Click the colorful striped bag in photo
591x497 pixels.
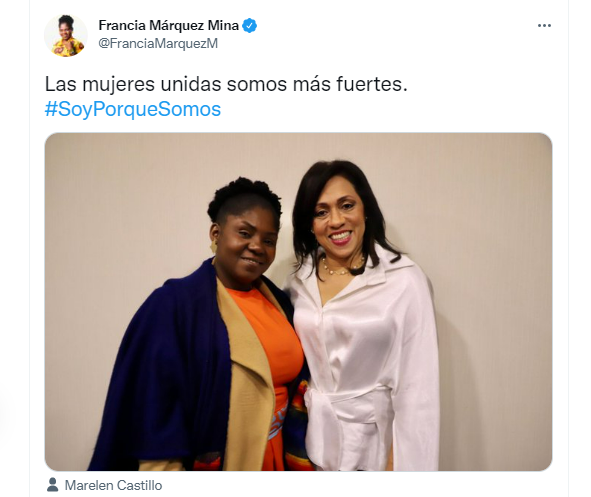(x=298, y=426)
